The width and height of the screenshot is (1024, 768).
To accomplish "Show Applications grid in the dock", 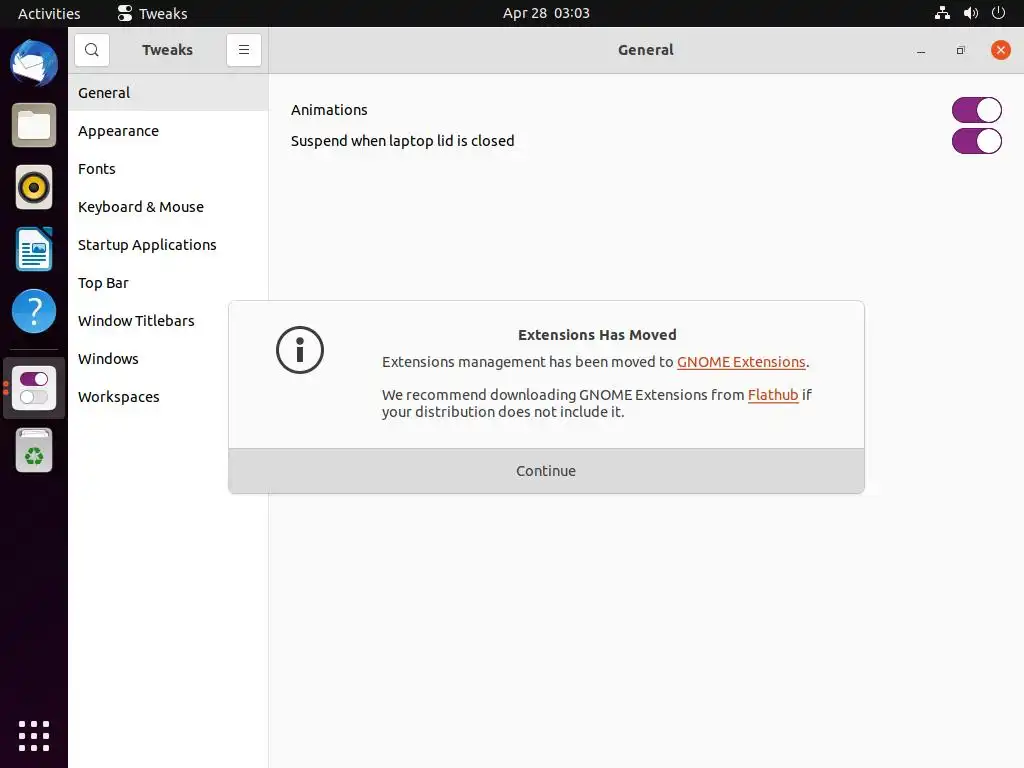I will coord(34,735).
